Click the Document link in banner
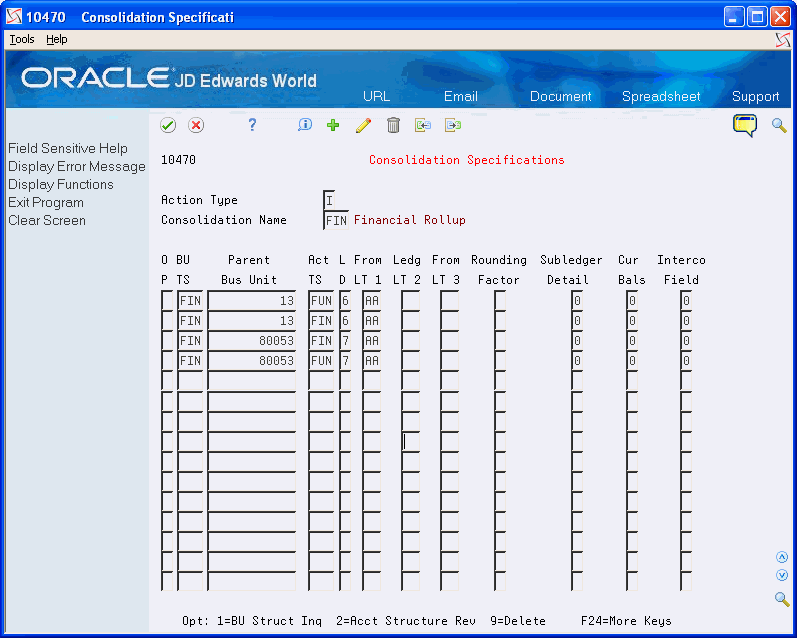This screenshot has width=797, height=638. pos(561,96)
